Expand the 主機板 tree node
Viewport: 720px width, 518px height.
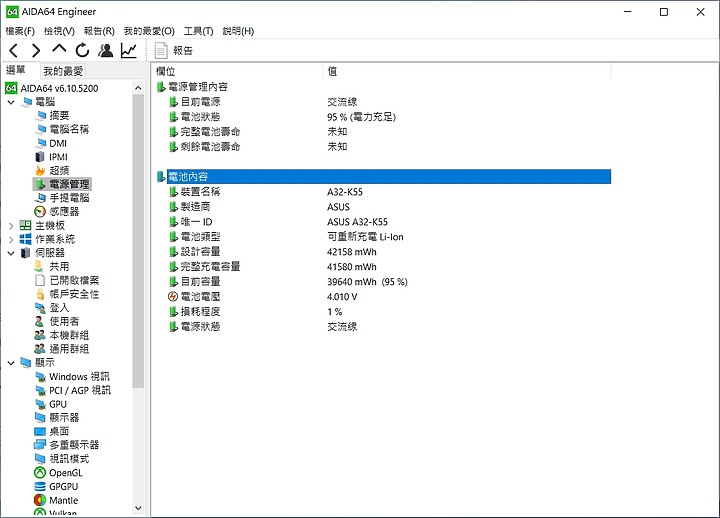(11, 226)
